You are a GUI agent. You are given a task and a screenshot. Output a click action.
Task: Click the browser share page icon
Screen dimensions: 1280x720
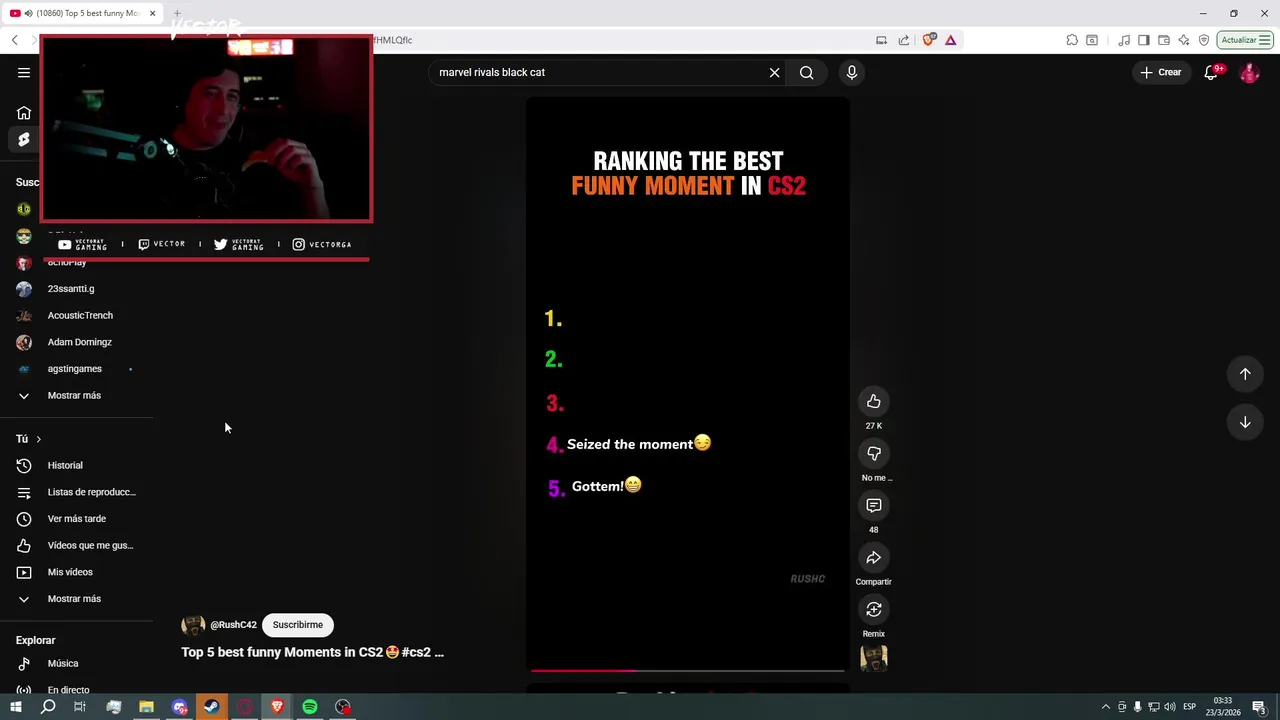904,40
